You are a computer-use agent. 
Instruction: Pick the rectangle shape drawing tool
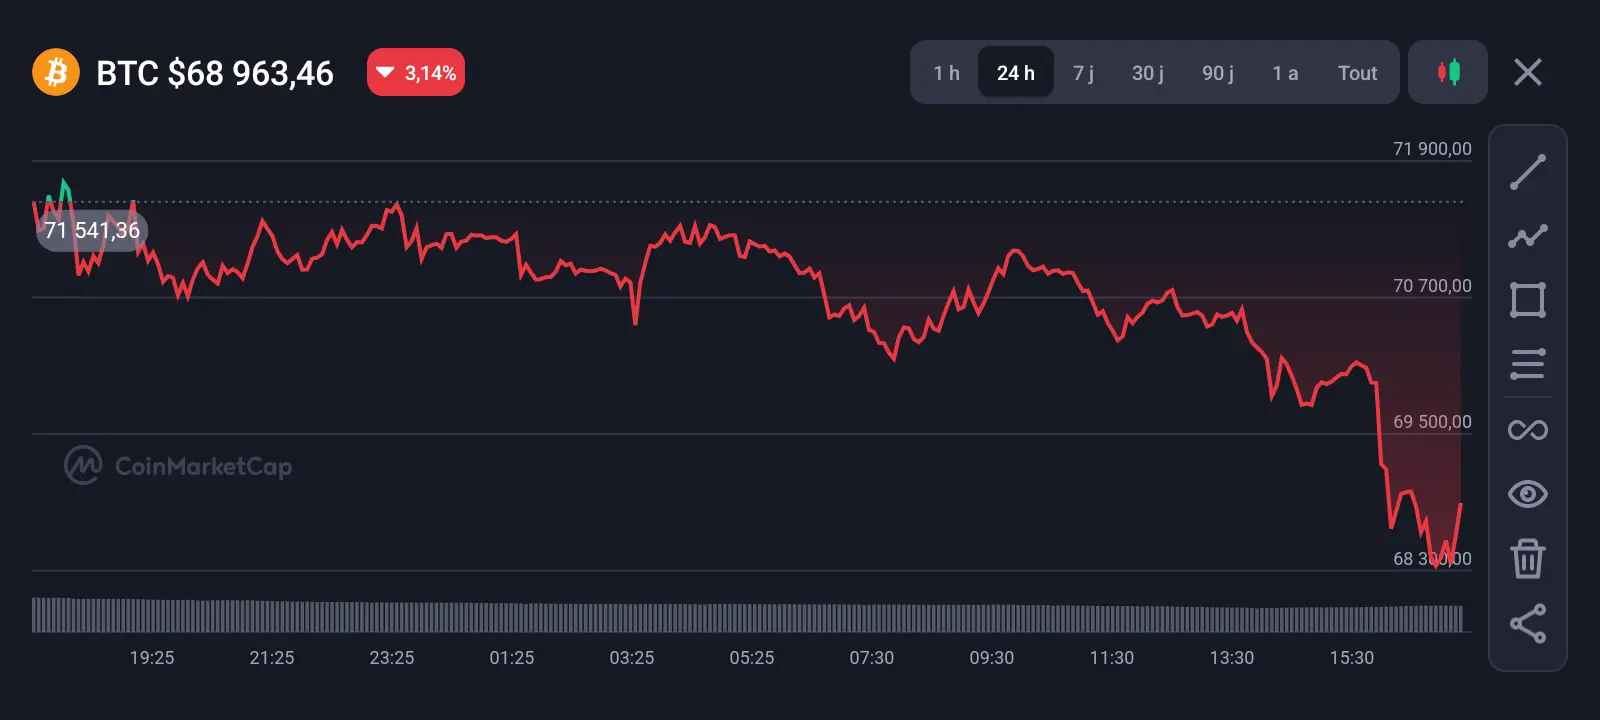pos(1528,300)
